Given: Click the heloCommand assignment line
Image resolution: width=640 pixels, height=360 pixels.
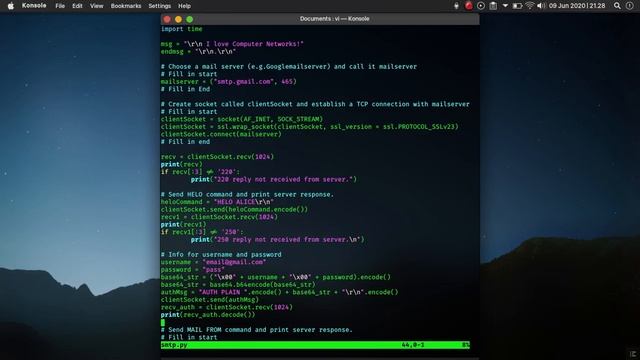Looking at the screenshot, I should (217, 202).
